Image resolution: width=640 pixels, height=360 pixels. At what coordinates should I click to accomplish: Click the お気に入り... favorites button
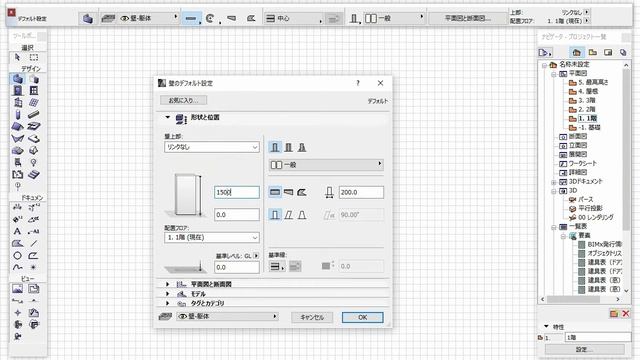[x=183, y=100]
